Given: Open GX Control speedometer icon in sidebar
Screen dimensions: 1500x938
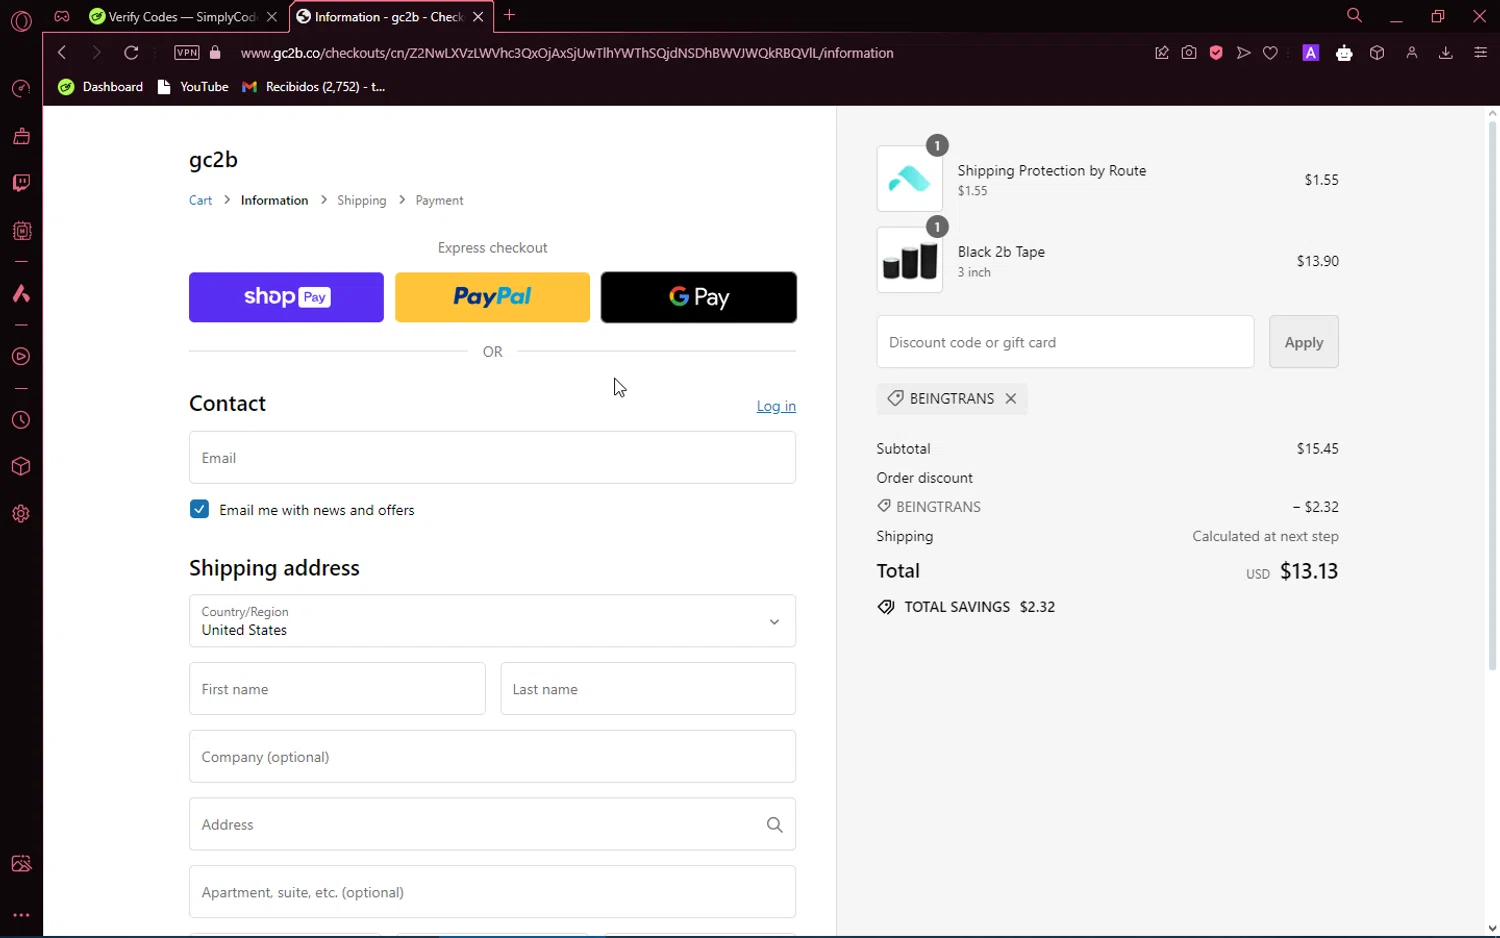Looking at the screenshot, I should (21, 89).
